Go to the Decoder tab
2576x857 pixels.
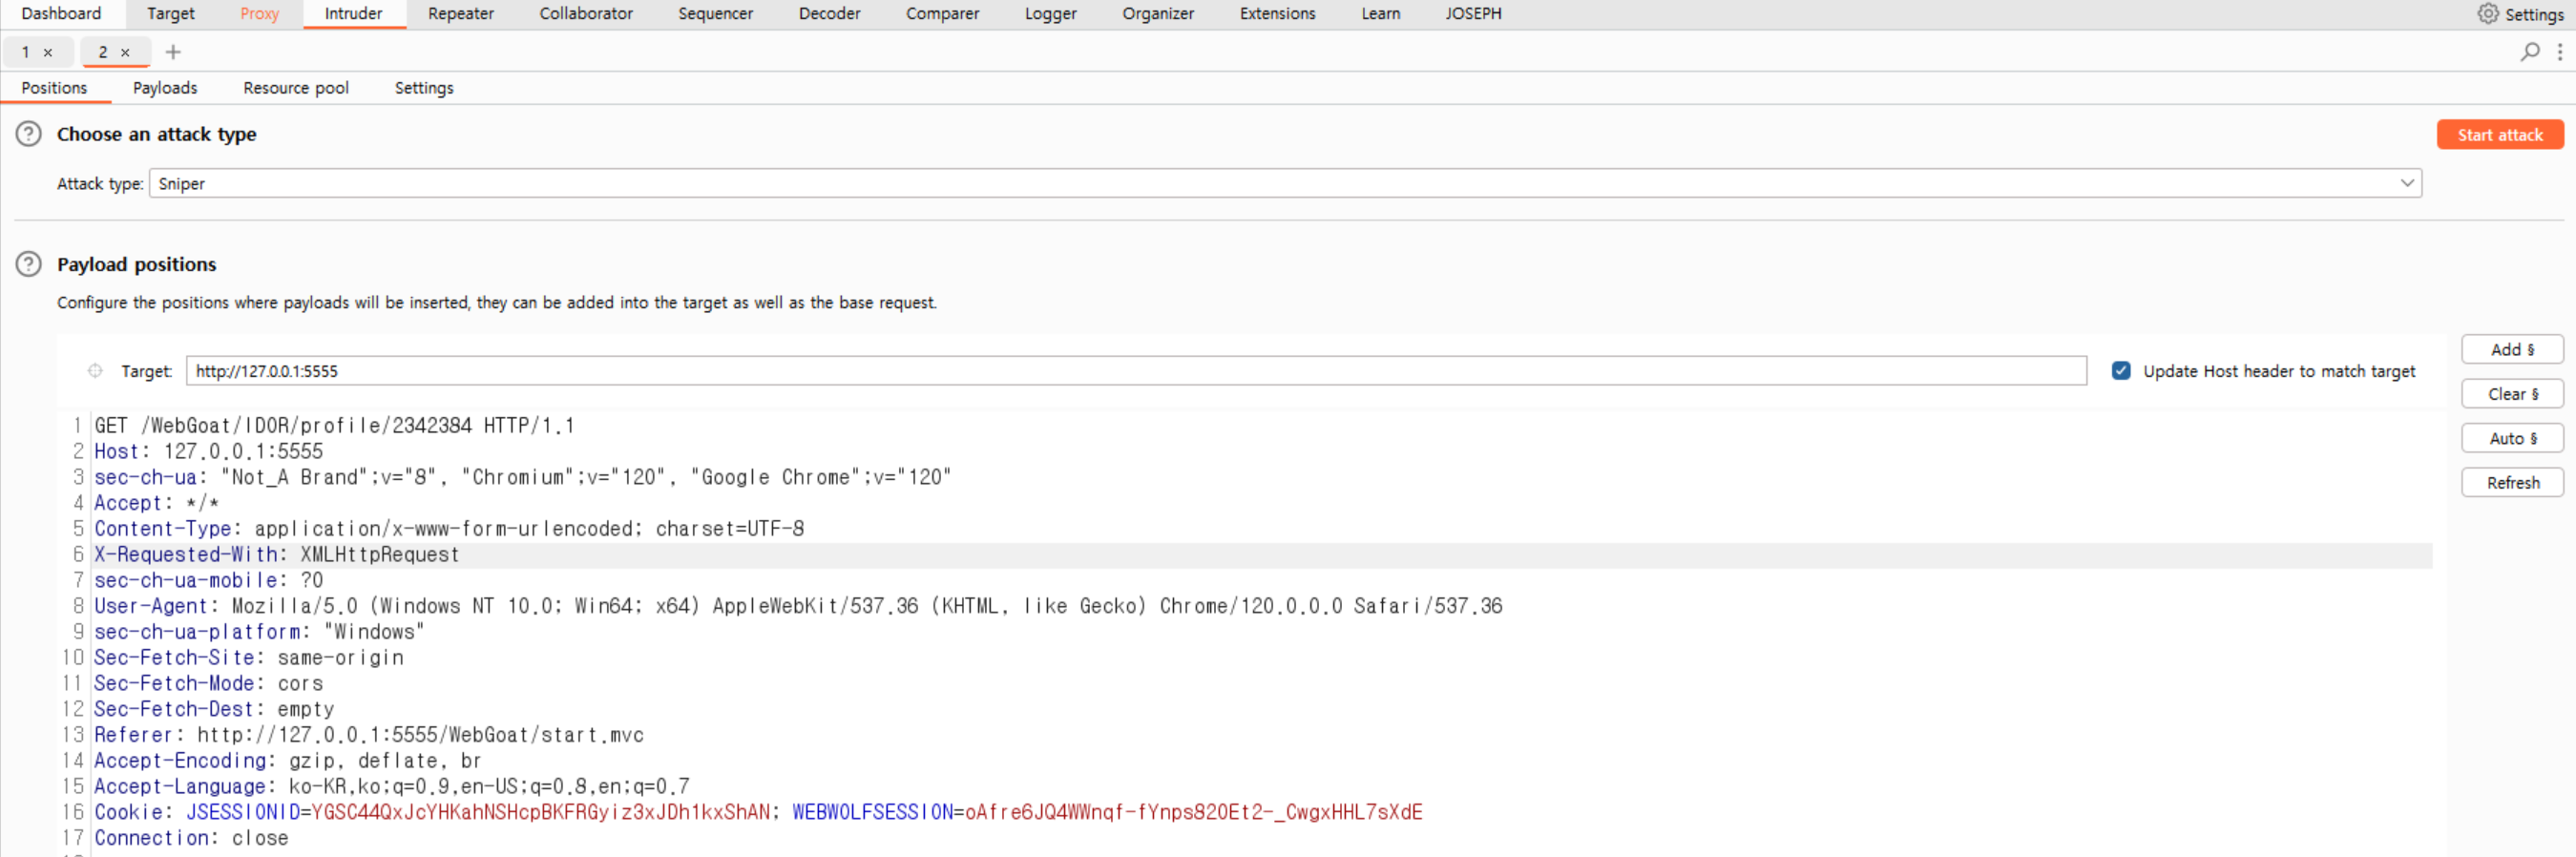pos(829,14)
